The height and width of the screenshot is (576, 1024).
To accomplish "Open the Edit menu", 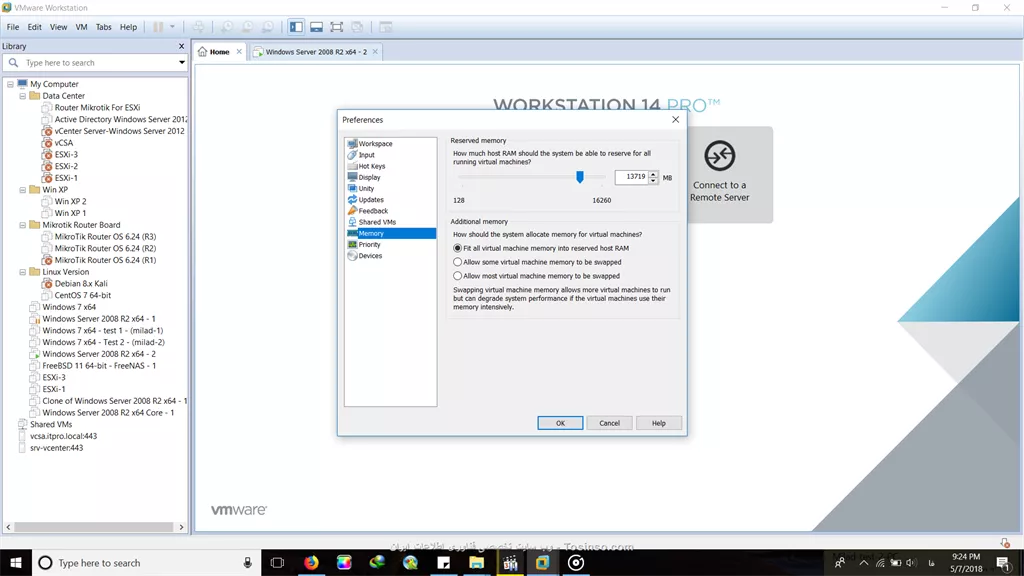I will [x=34, y=27].
